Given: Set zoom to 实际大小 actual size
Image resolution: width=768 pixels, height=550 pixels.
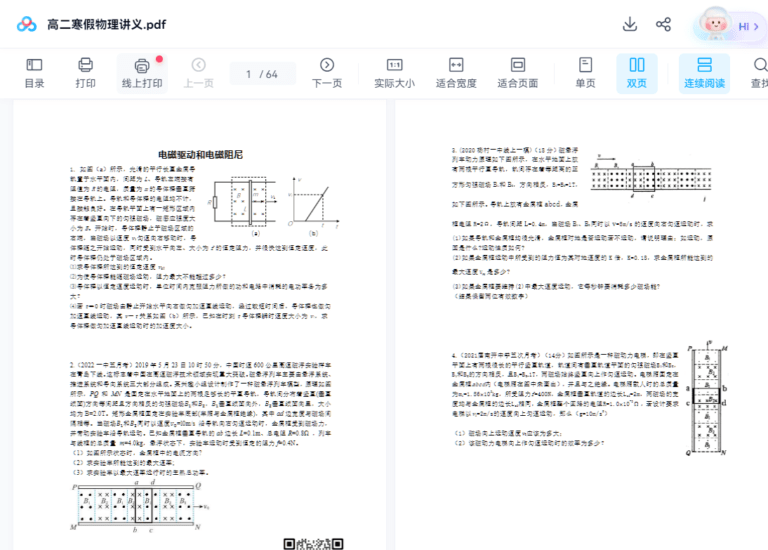Looking at the screenshot, I should click(x=394, y=73).
